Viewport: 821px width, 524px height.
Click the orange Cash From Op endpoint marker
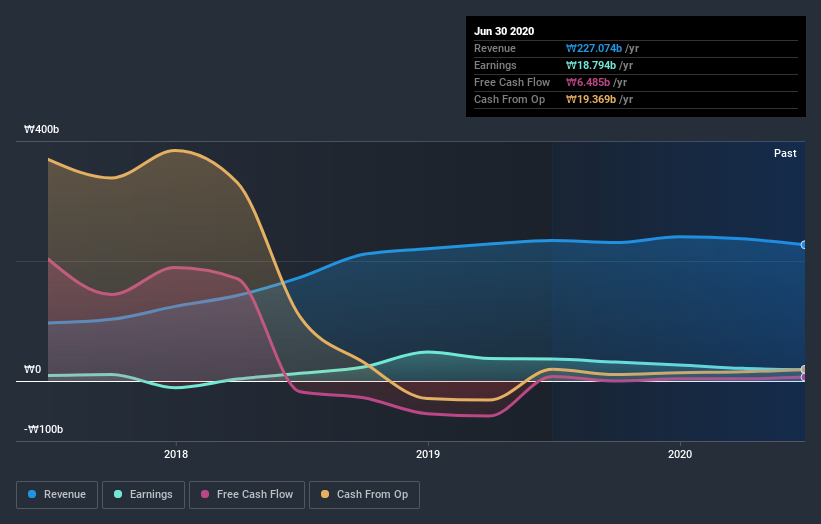(804, 370)
